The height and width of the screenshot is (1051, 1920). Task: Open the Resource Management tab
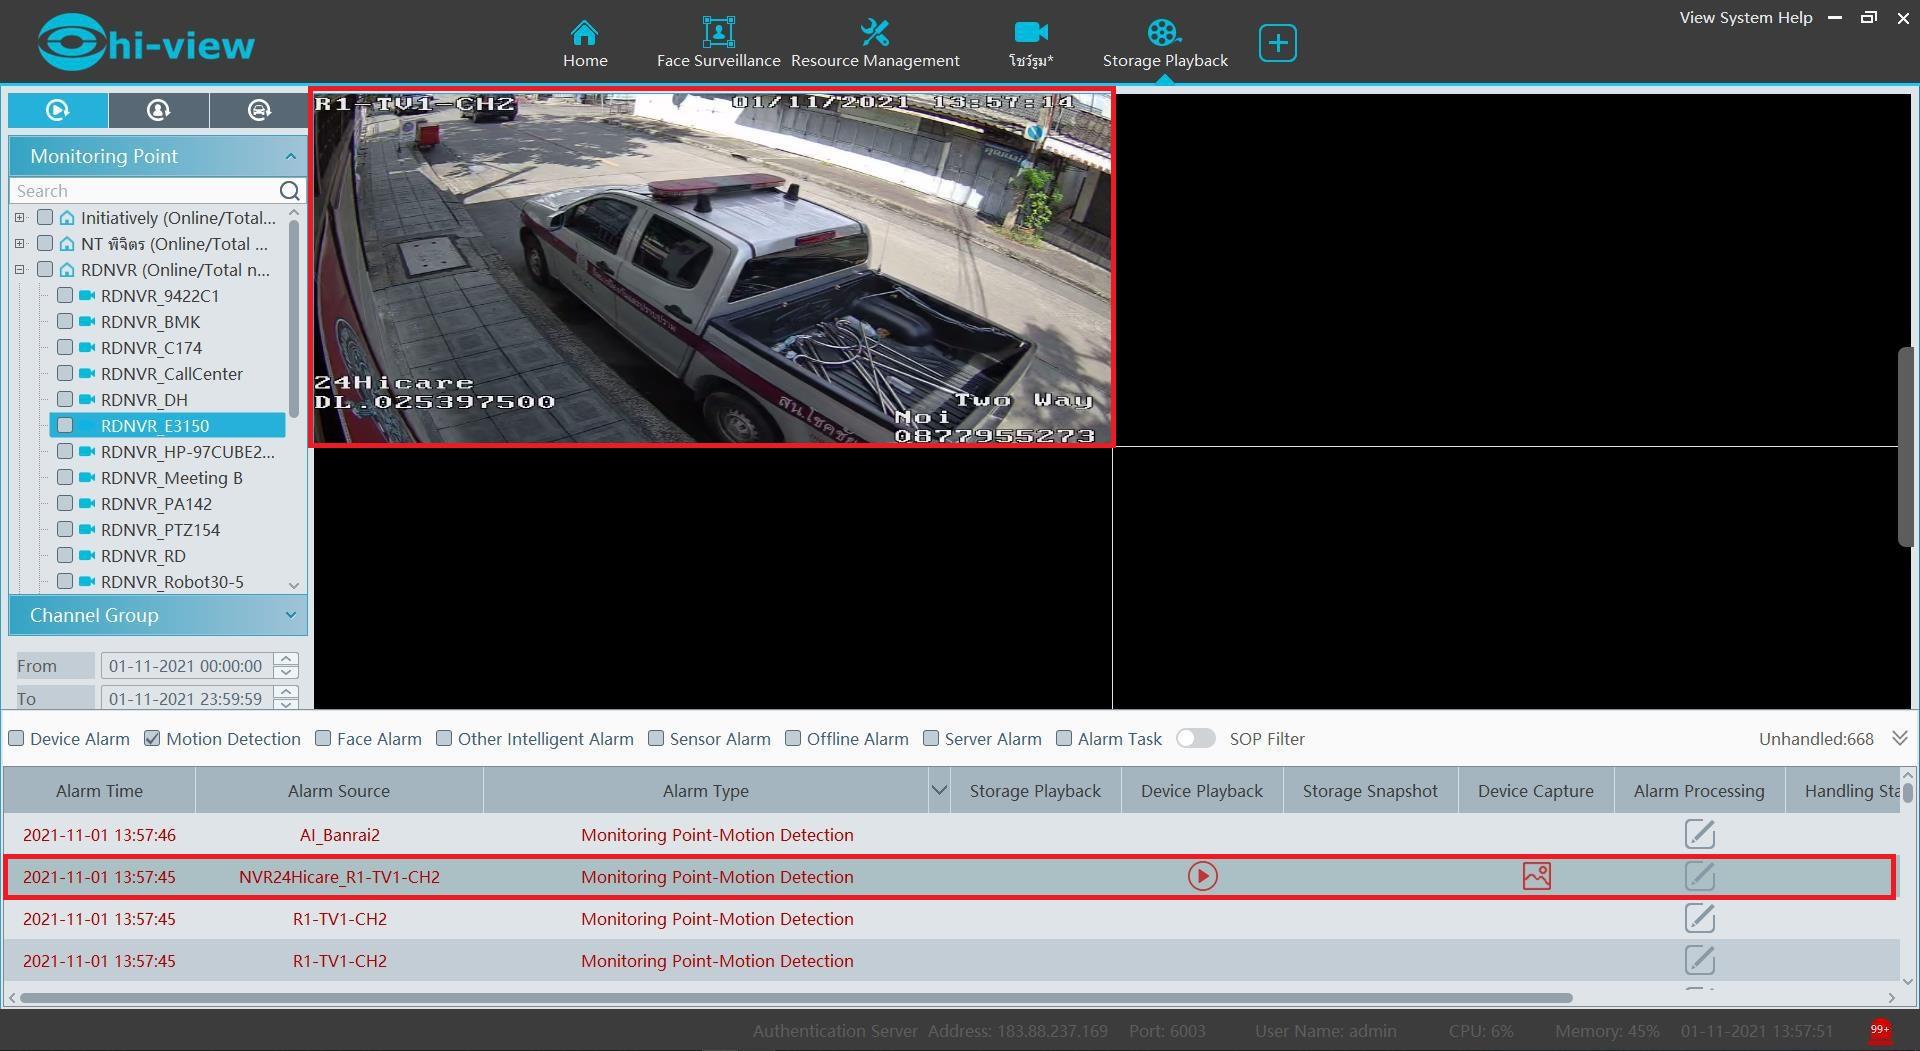tap(875, 43)
